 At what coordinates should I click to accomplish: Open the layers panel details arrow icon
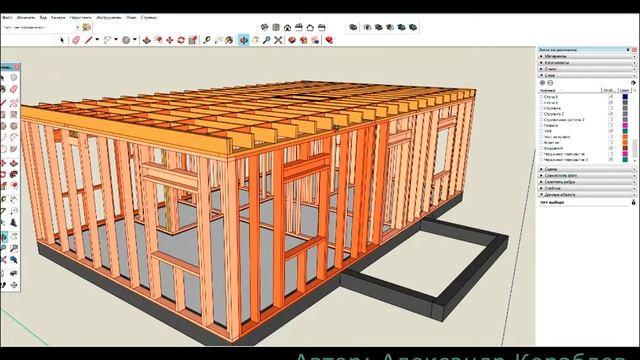[x=633, y=83]
